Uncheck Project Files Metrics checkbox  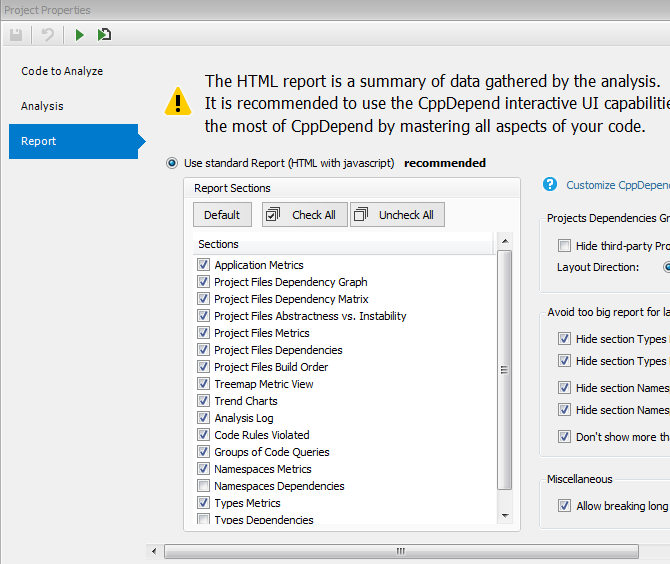click(203, 333)
